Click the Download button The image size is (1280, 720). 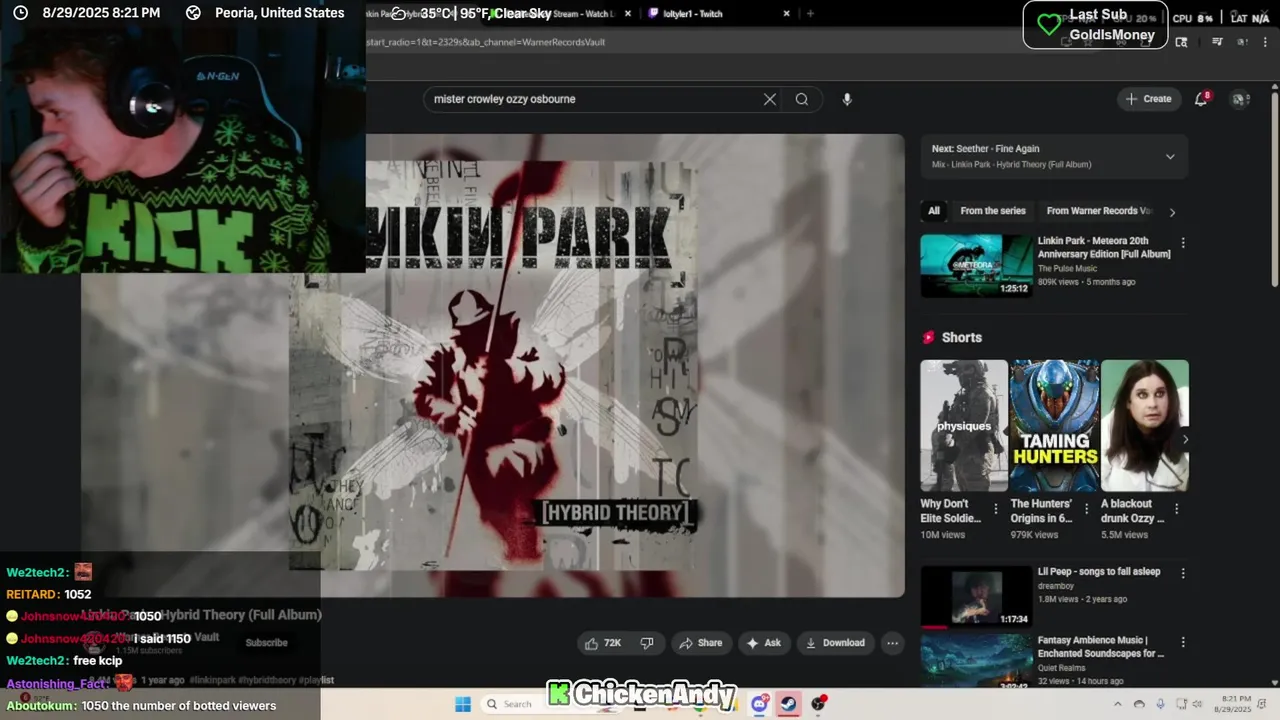click(835, 643)
